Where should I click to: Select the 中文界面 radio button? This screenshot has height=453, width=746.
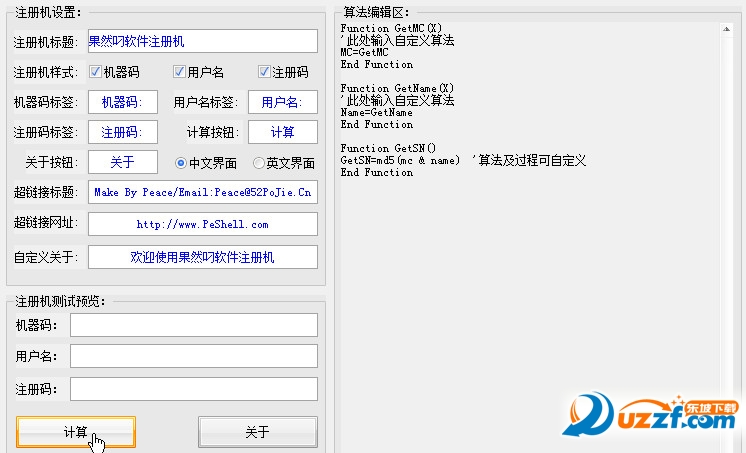180,163
